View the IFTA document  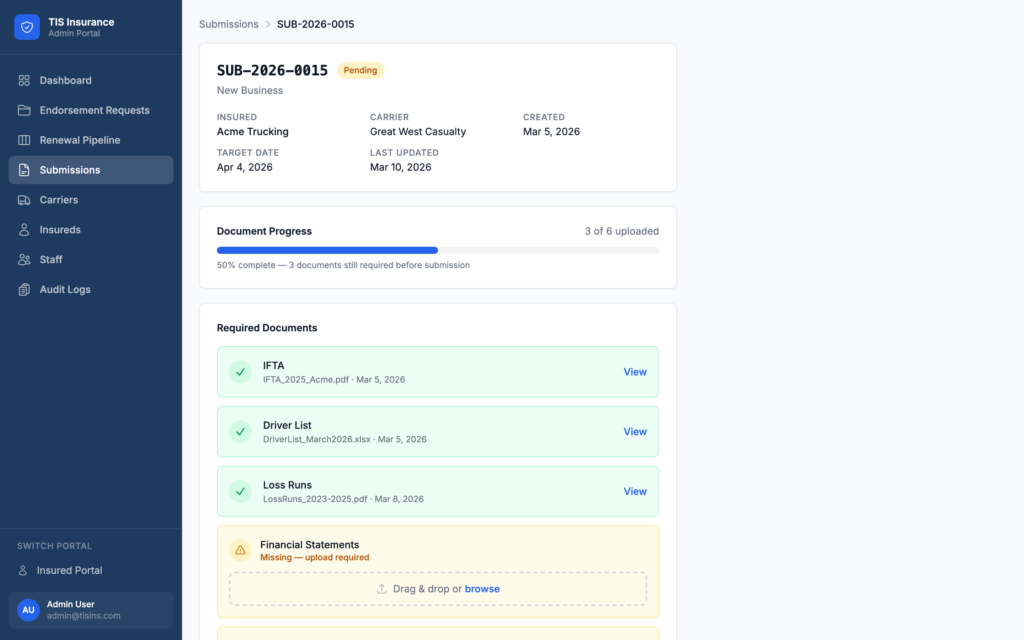(635, 372)
